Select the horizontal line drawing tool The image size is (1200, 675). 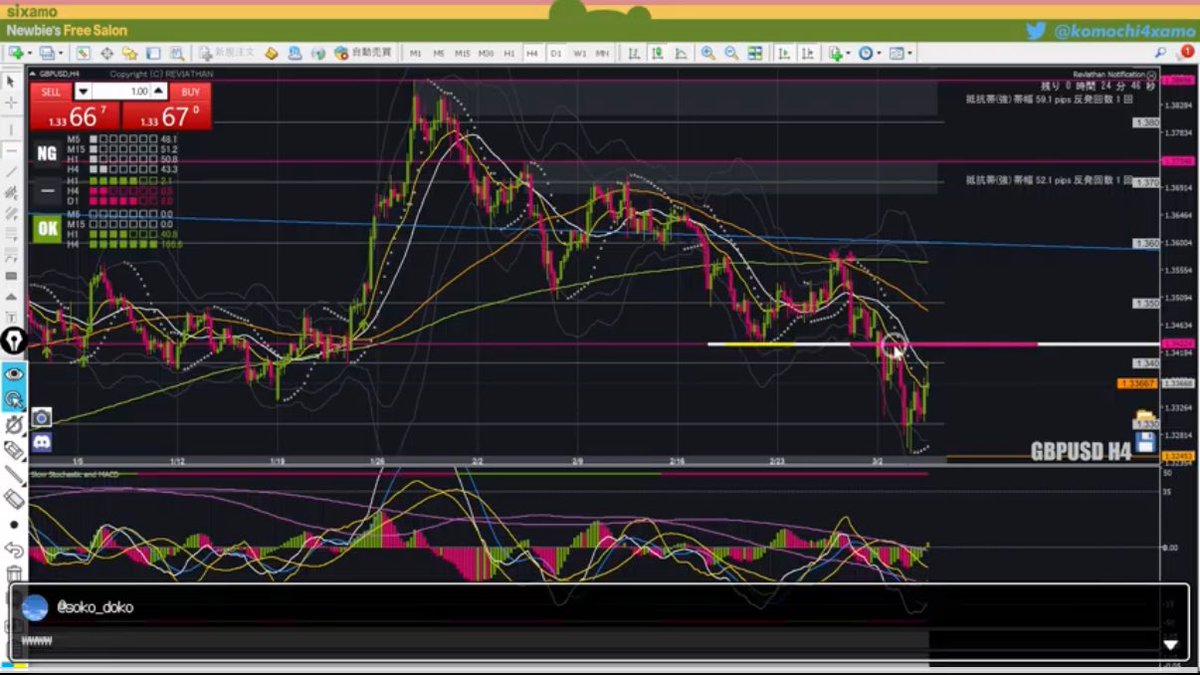point(12,151)
